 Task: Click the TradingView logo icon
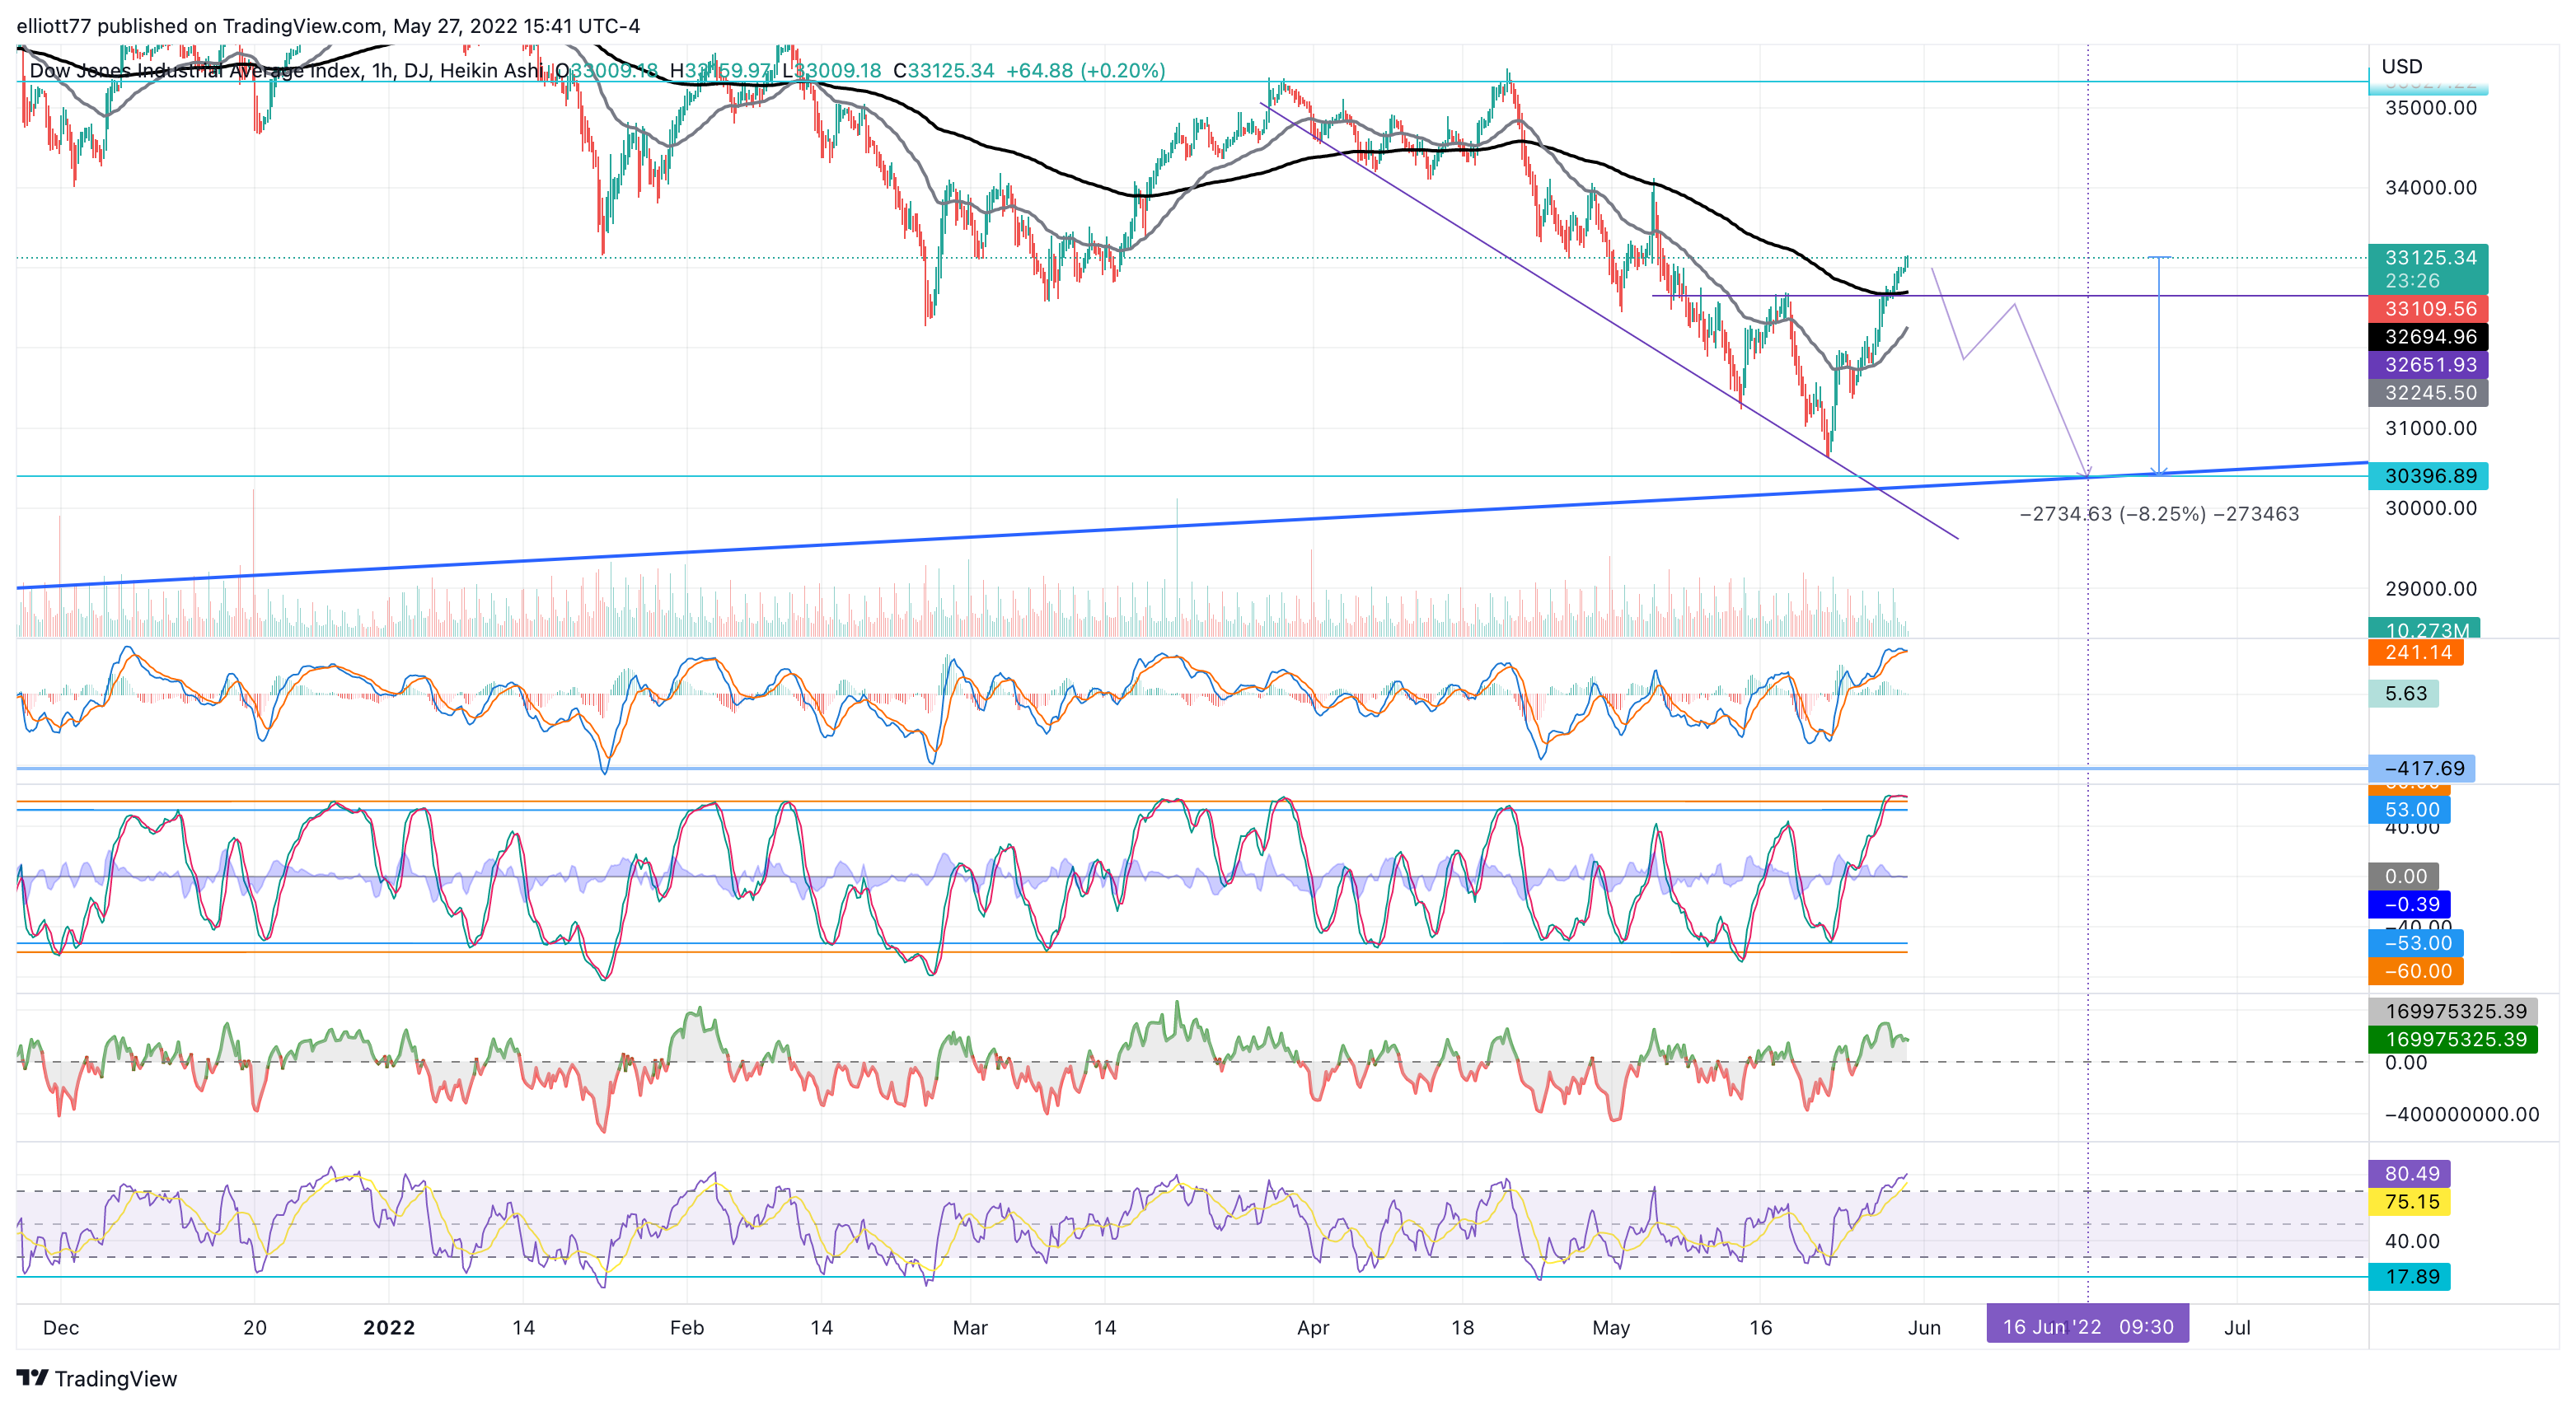pos(32,1378)
